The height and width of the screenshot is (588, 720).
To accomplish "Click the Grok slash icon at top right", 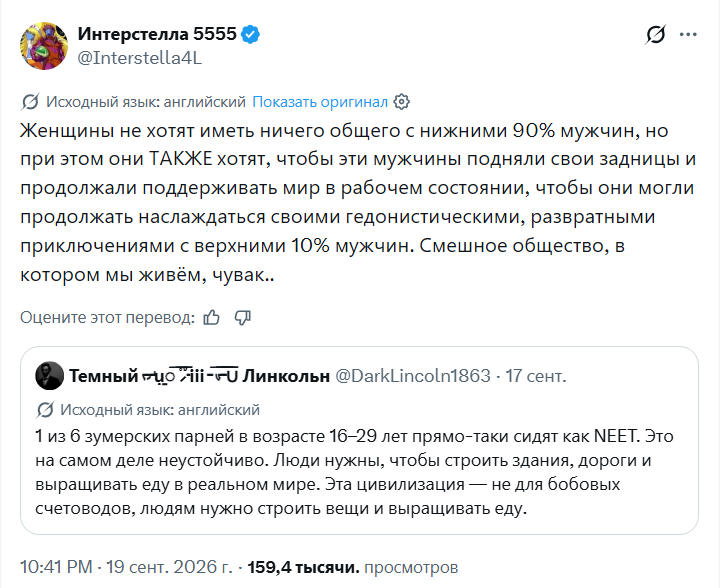I will (655, 34).
